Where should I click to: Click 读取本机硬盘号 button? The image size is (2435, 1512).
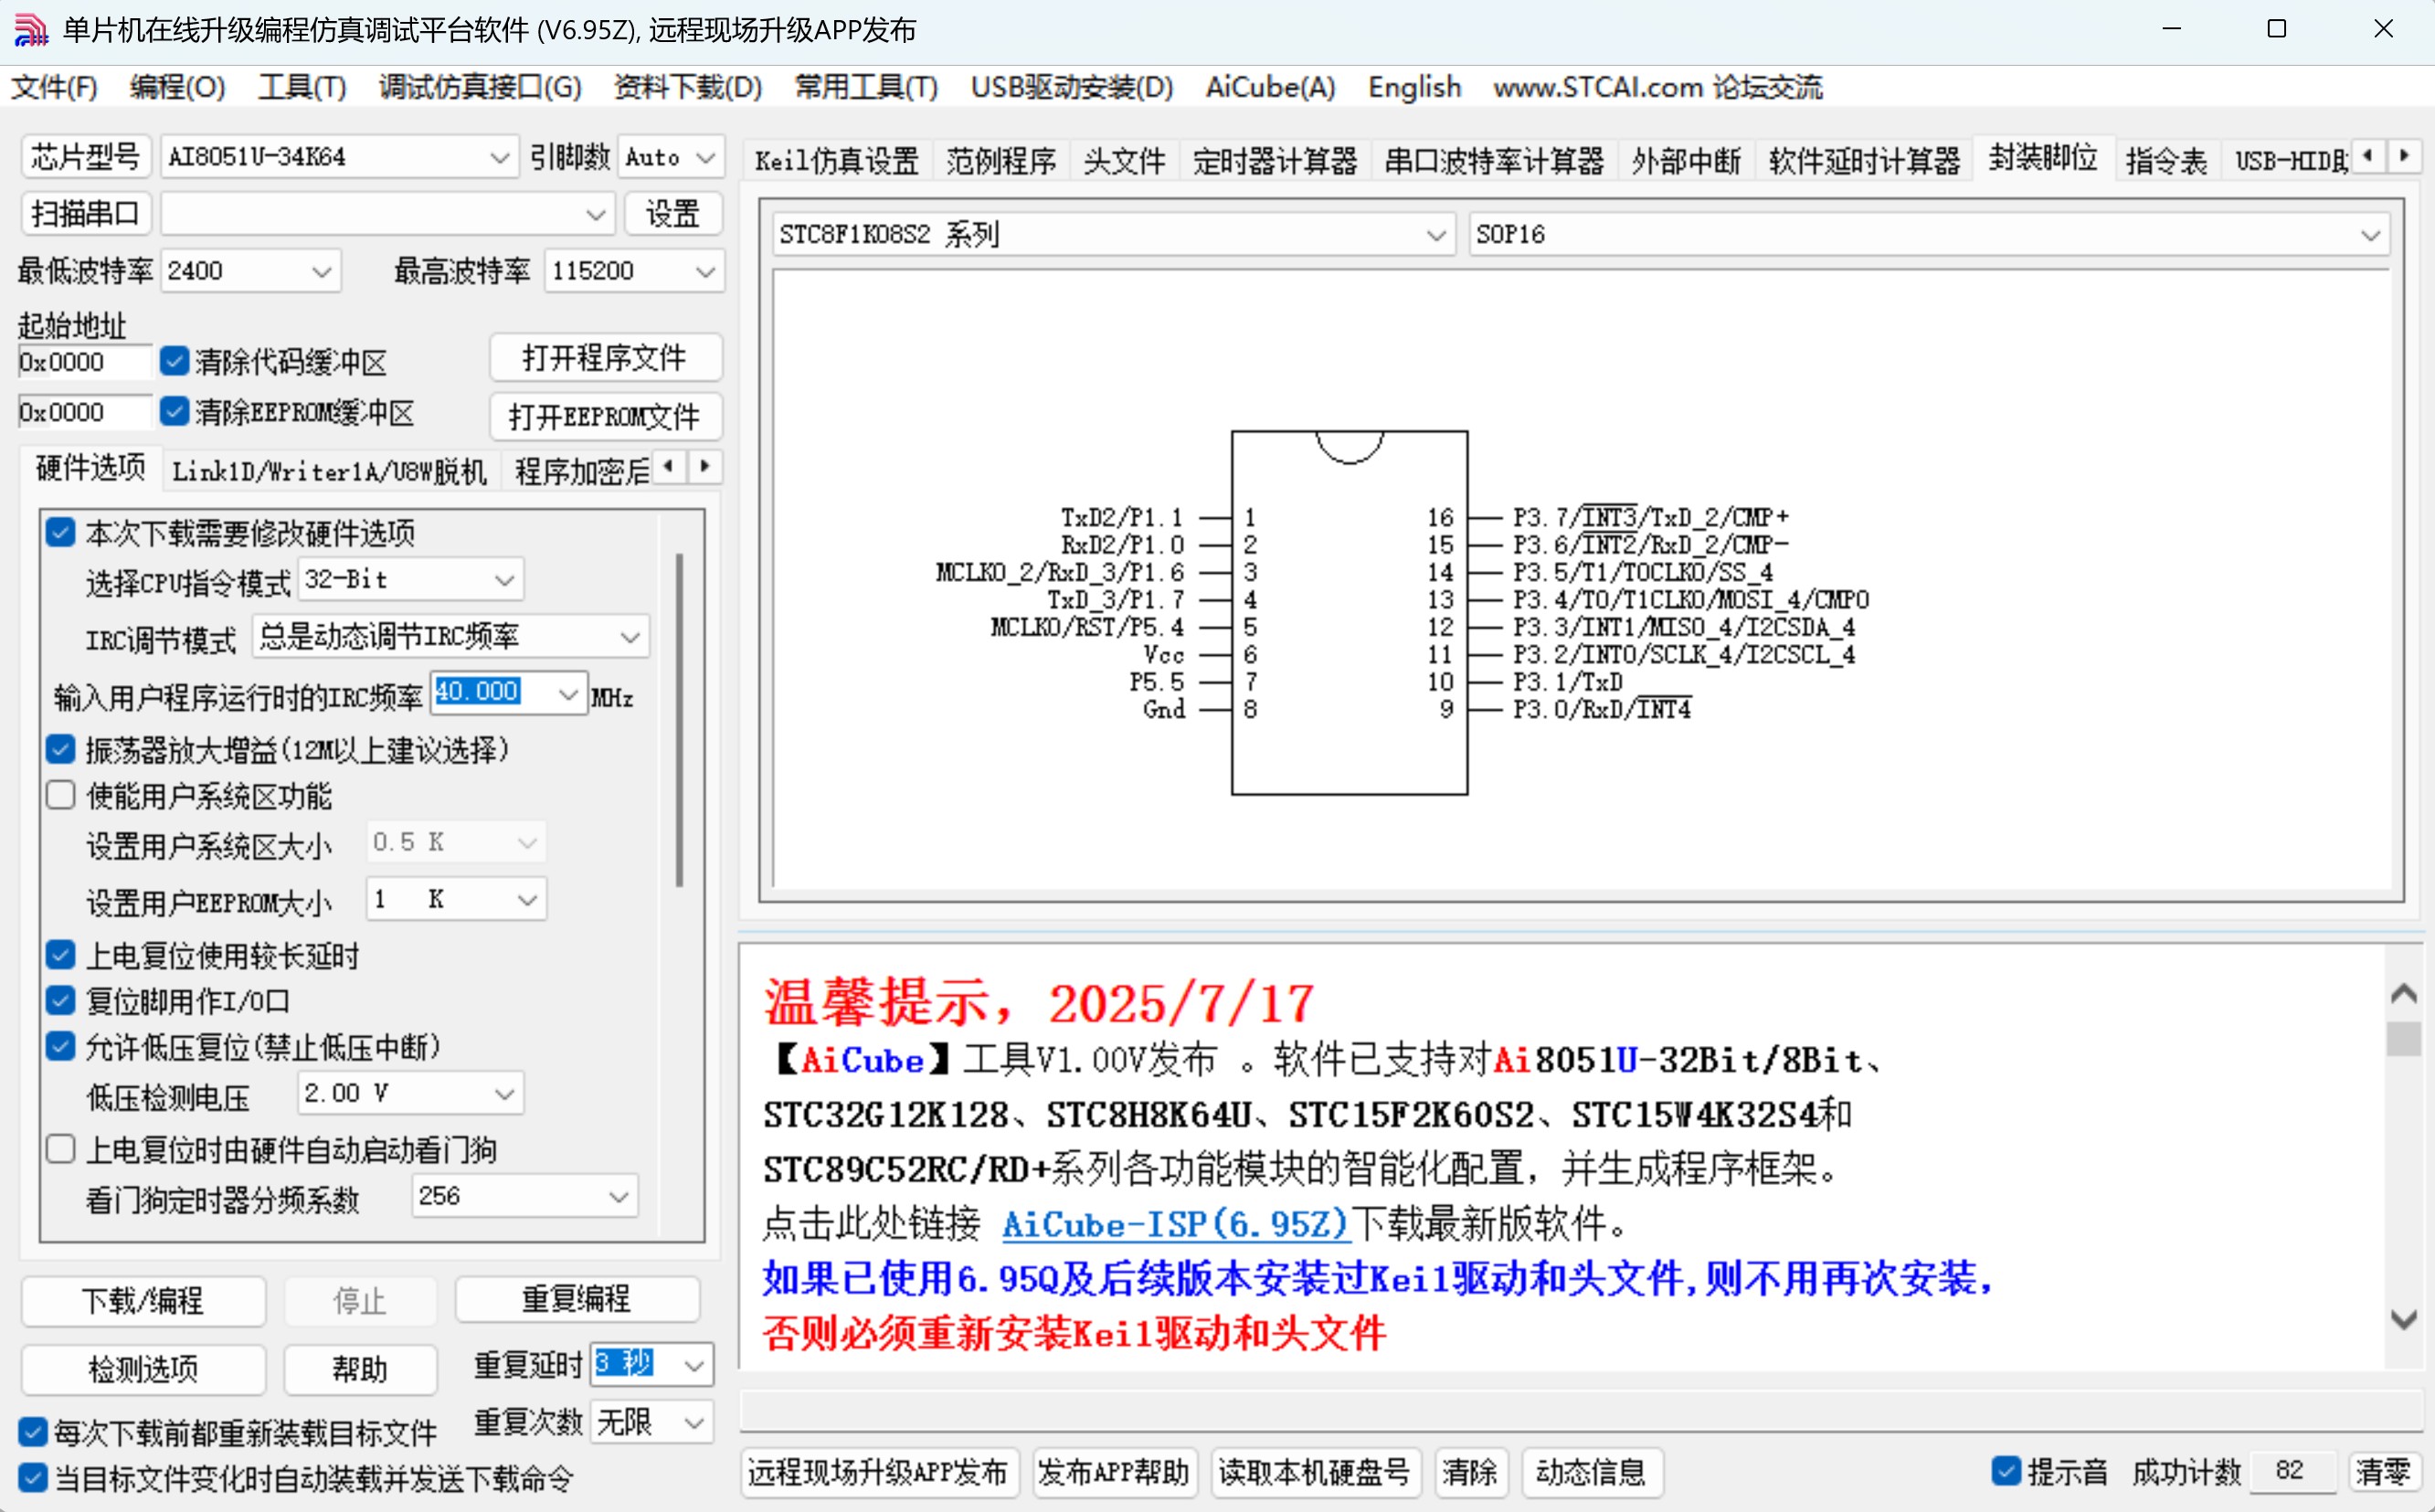pos(1314,1471)
